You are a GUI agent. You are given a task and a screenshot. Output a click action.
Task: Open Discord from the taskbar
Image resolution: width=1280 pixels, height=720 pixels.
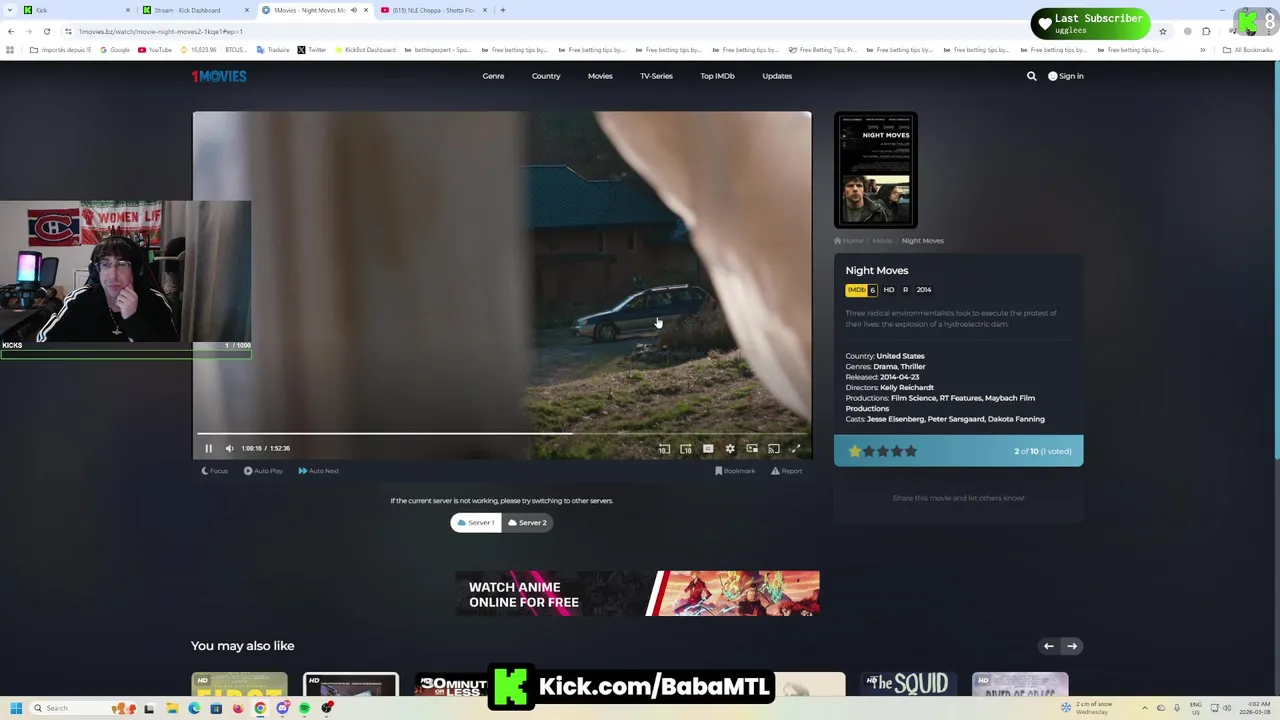click(x=283, y=708)
